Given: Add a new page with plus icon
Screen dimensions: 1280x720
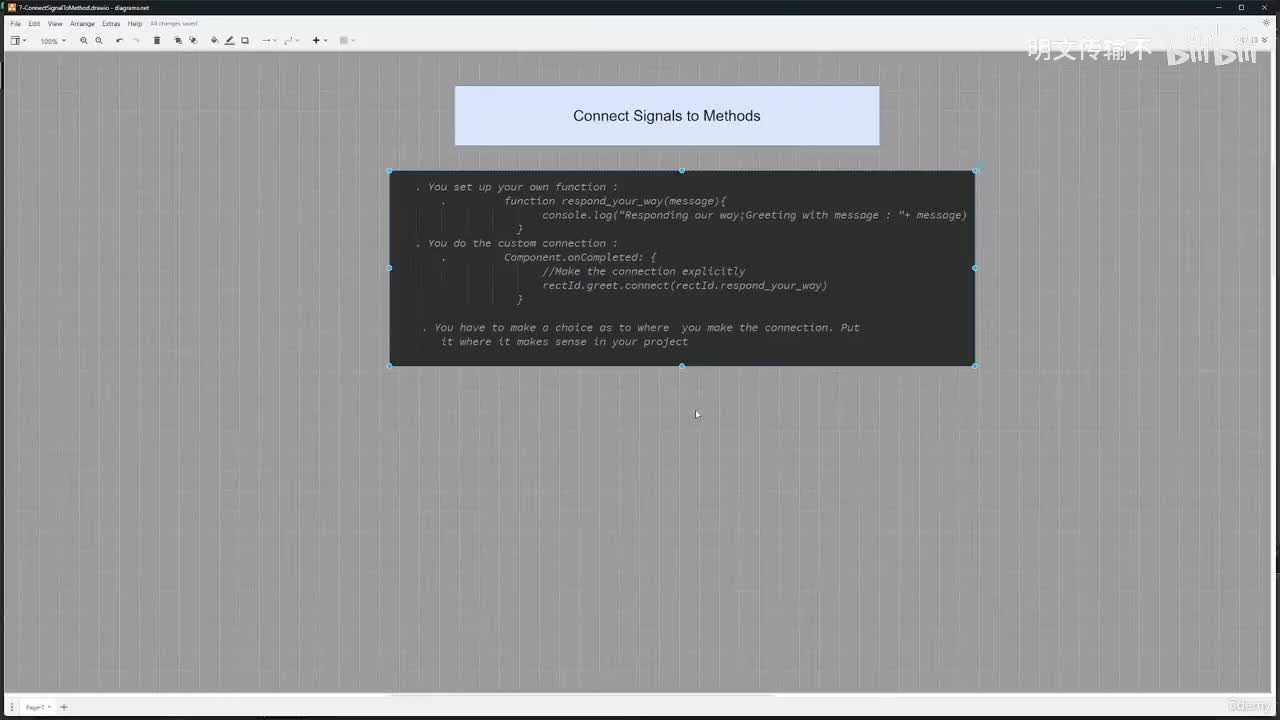Looking at the screenshot, I should tap(64, 707).
